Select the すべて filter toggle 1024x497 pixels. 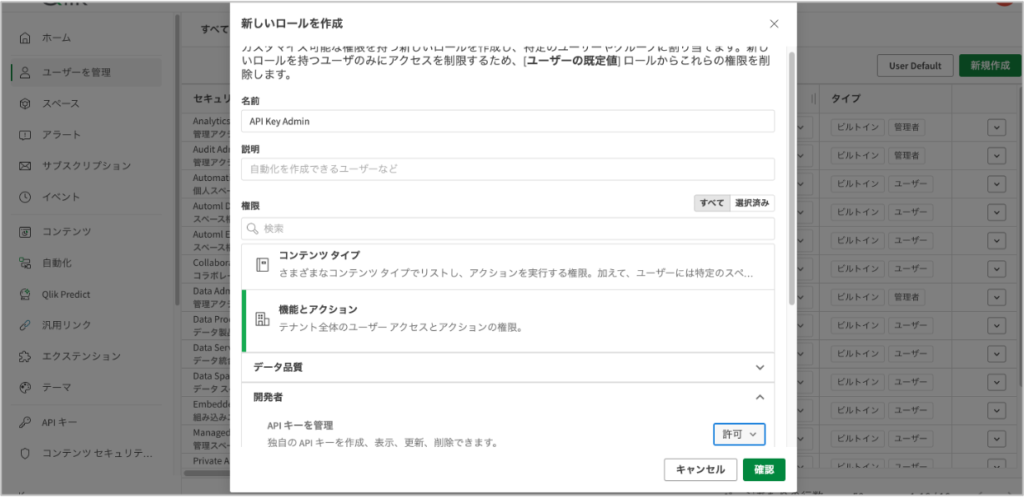pyautogui.click(x=712, y=203)
